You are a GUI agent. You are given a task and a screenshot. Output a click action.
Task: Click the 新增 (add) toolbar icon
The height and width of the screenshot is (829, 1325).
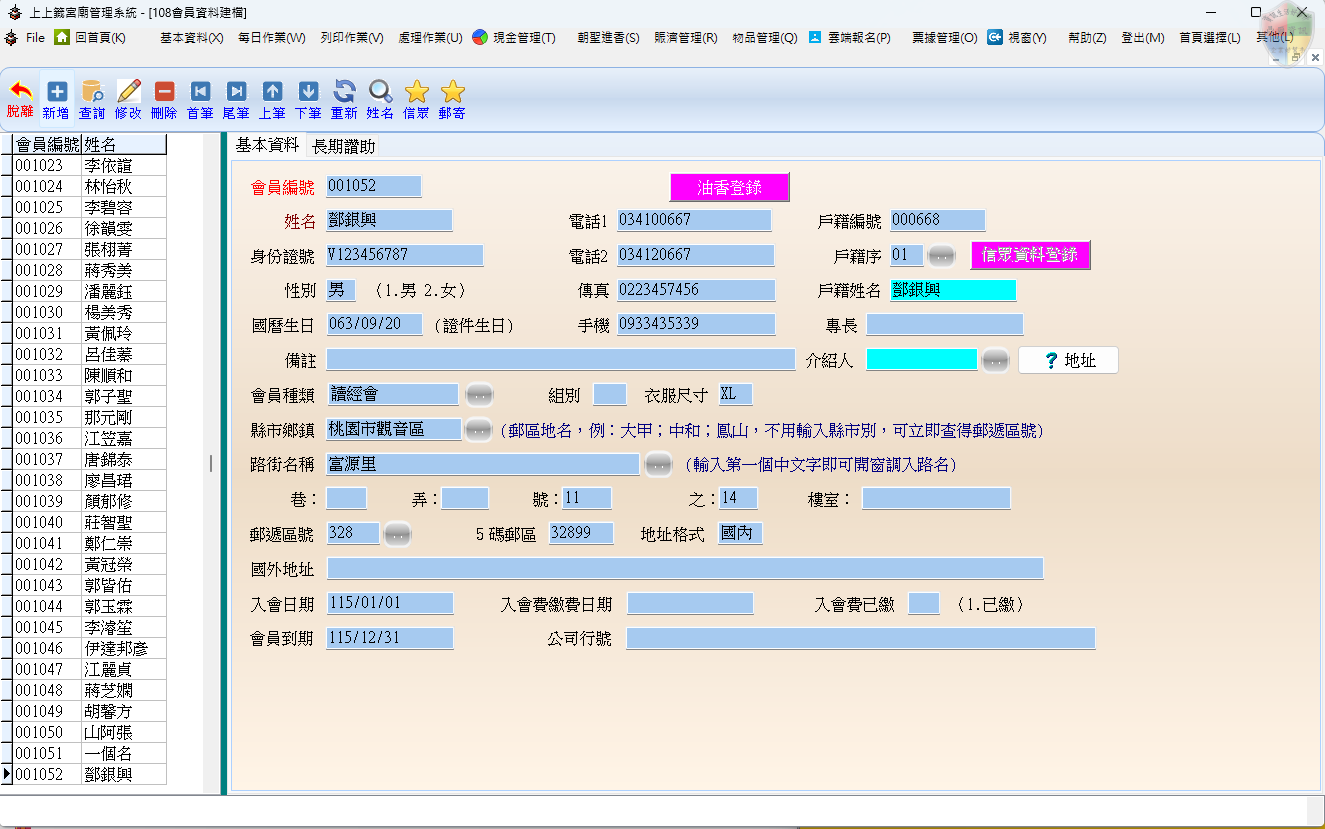click(56, 92)
